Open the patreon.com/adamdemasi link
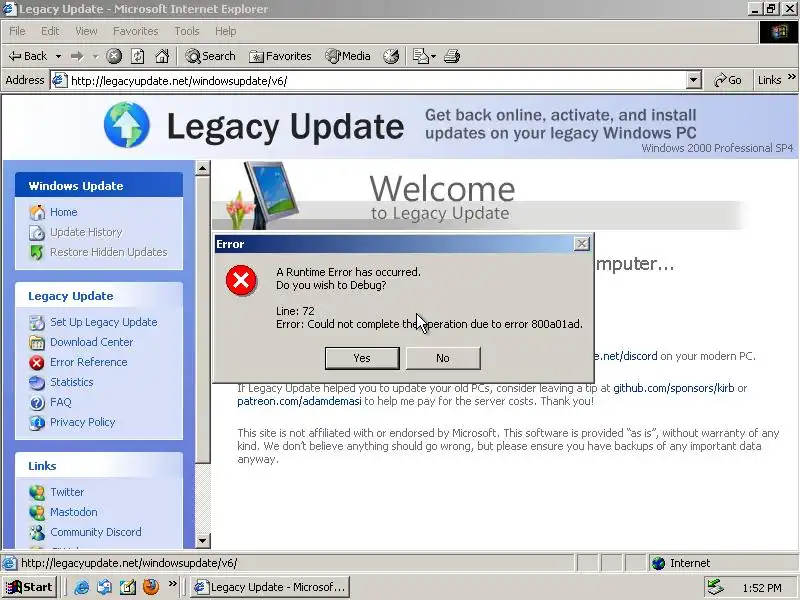The height and width of the screenshot is (600, 800). [x=299, y=401]
